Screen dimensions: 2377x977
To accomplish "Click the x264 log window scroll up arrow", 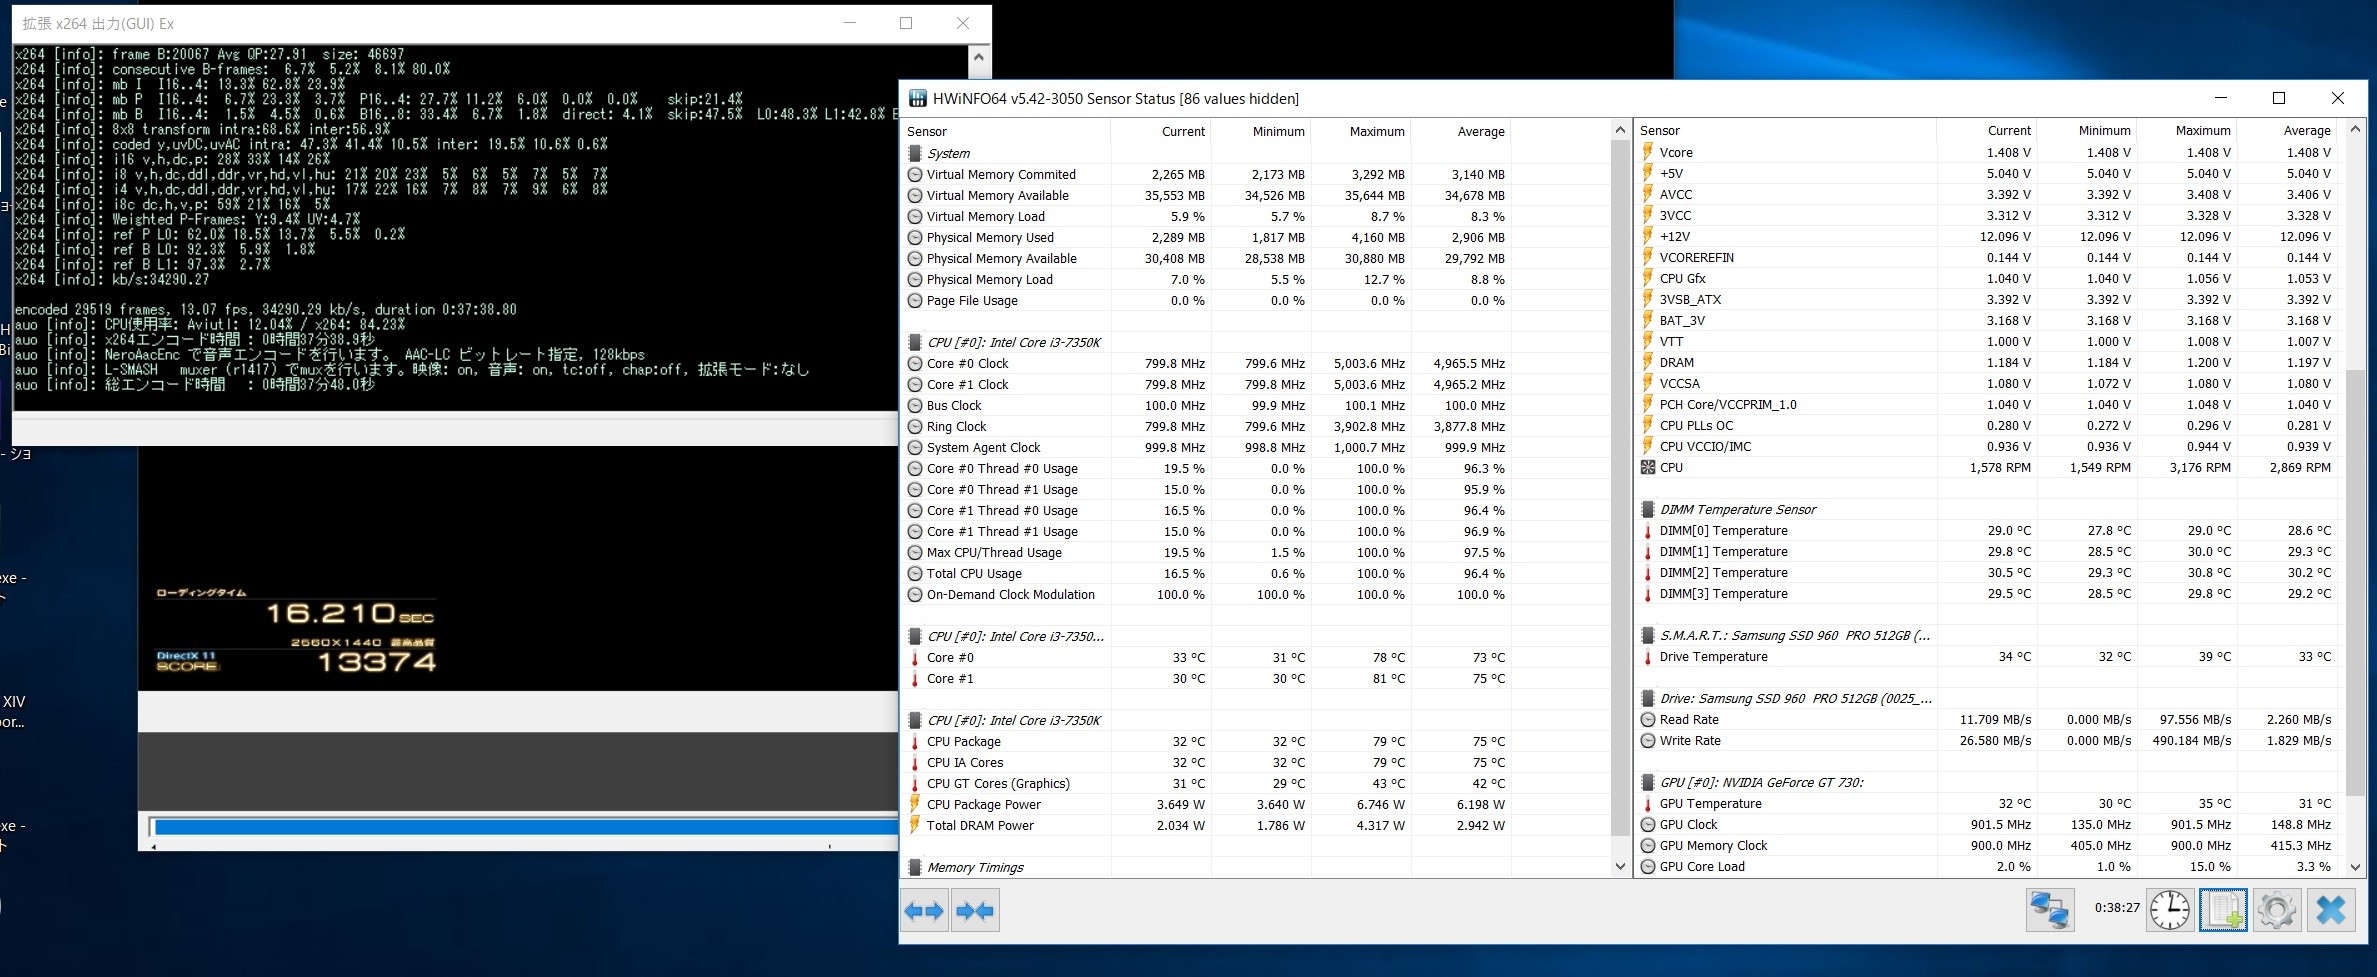I will pyautogui.click(x=979, y=58).
